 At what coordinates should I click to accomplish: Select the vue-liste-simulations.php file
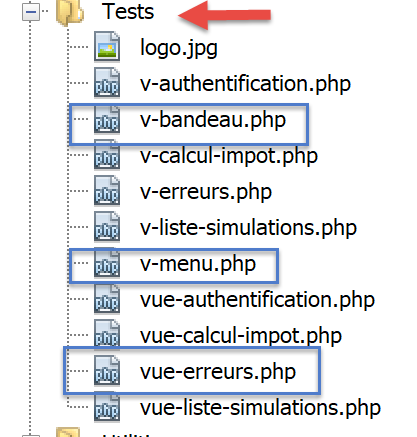coord(260,408)
